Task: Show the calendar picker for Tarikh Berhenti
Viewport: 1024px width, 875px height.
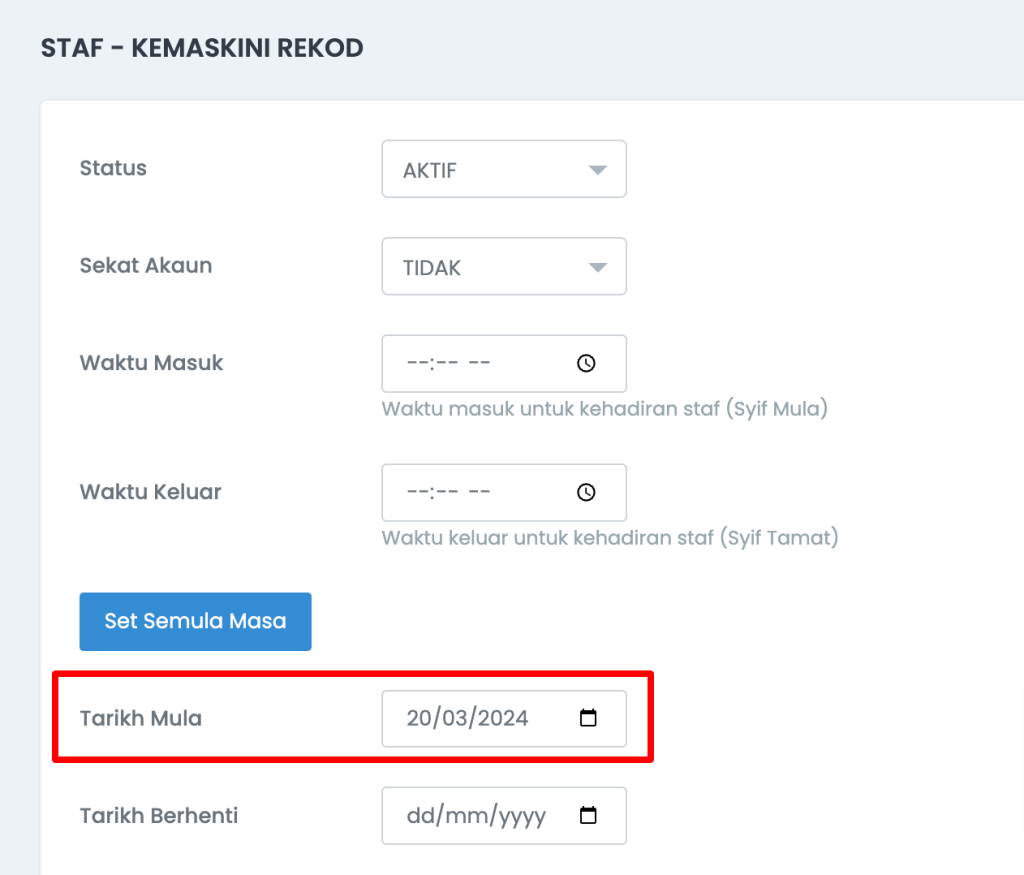Action: [x=588, y=816]
